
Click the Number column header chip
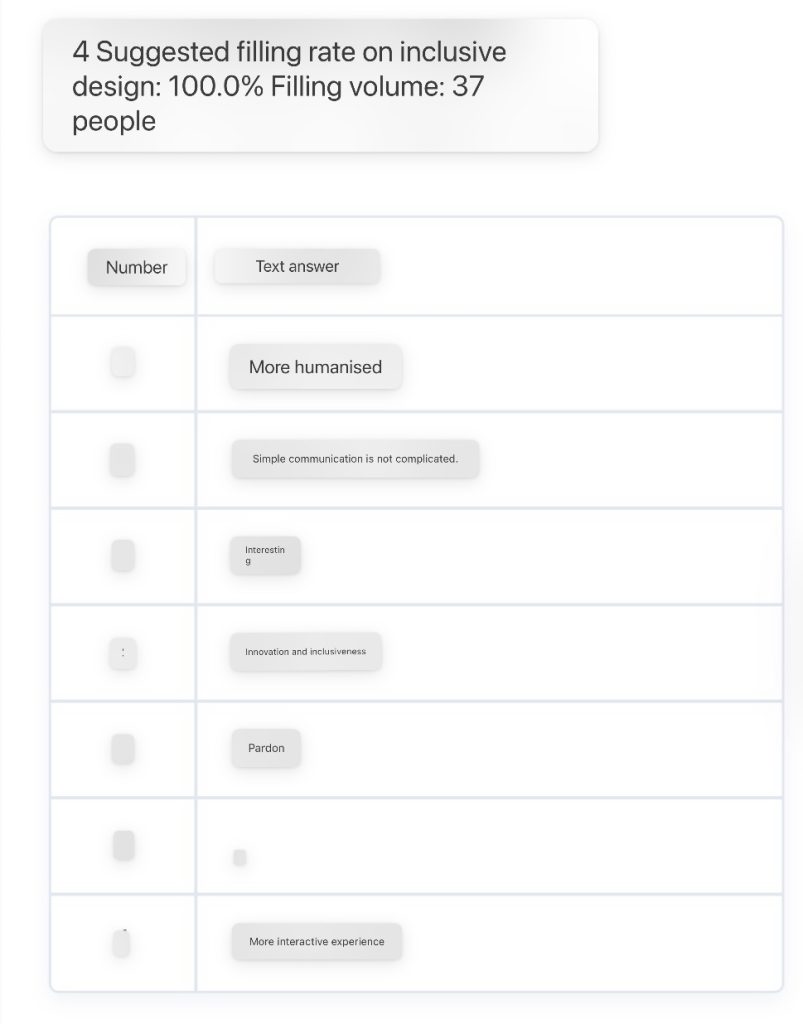tap(136, 267)
